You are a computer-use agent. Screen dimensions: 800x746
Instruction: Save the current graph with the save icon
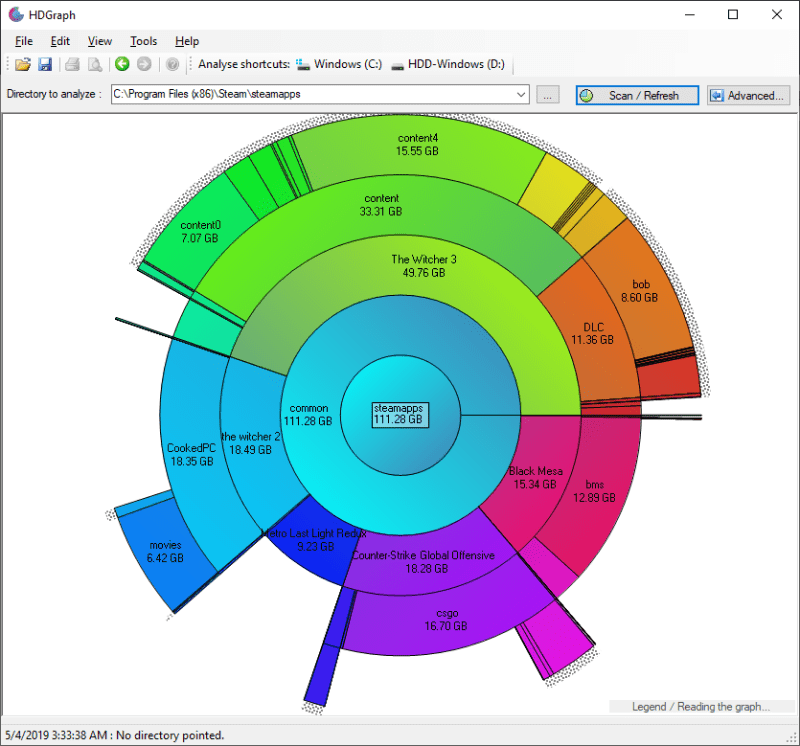point(45,64)
